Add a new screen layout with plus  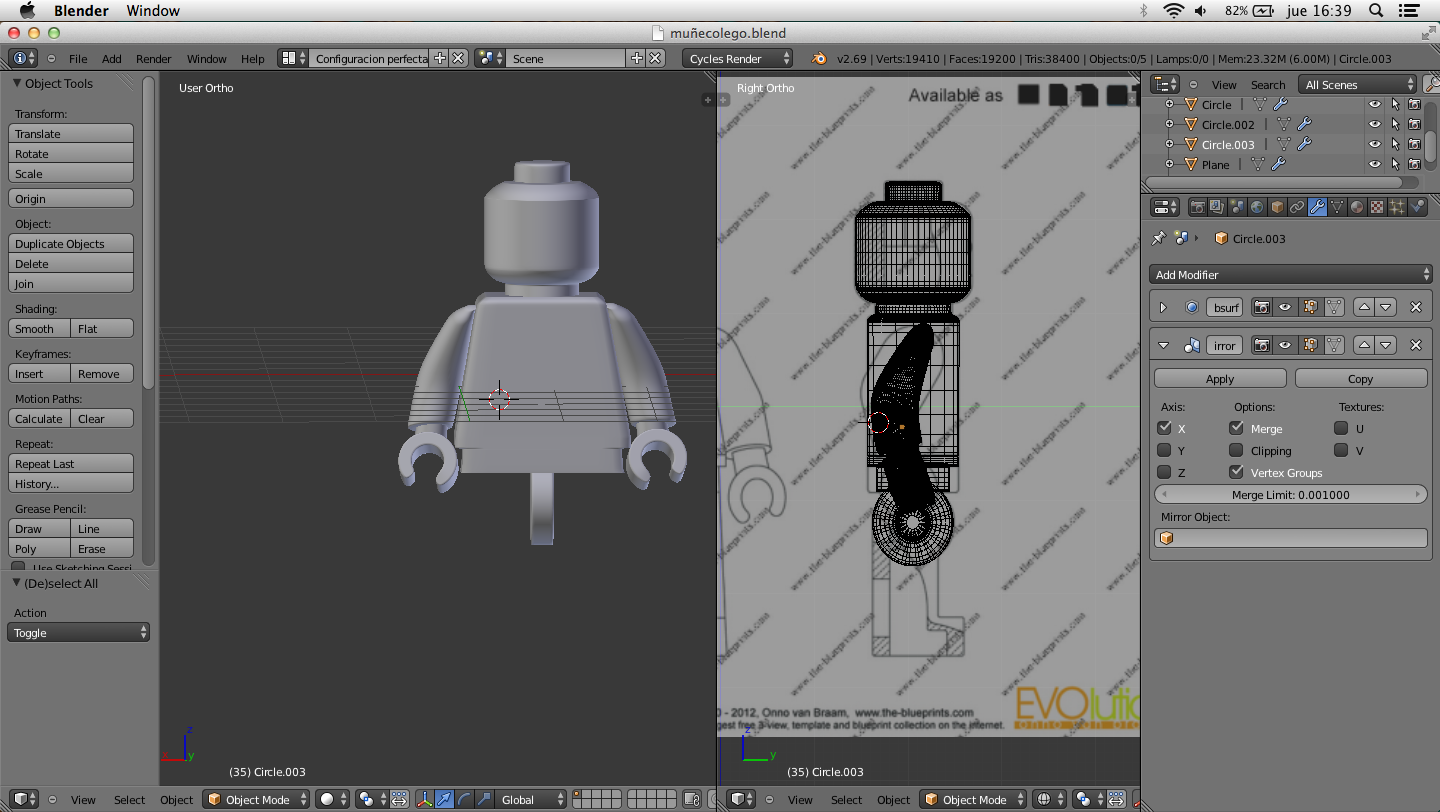tap(439, 58)
